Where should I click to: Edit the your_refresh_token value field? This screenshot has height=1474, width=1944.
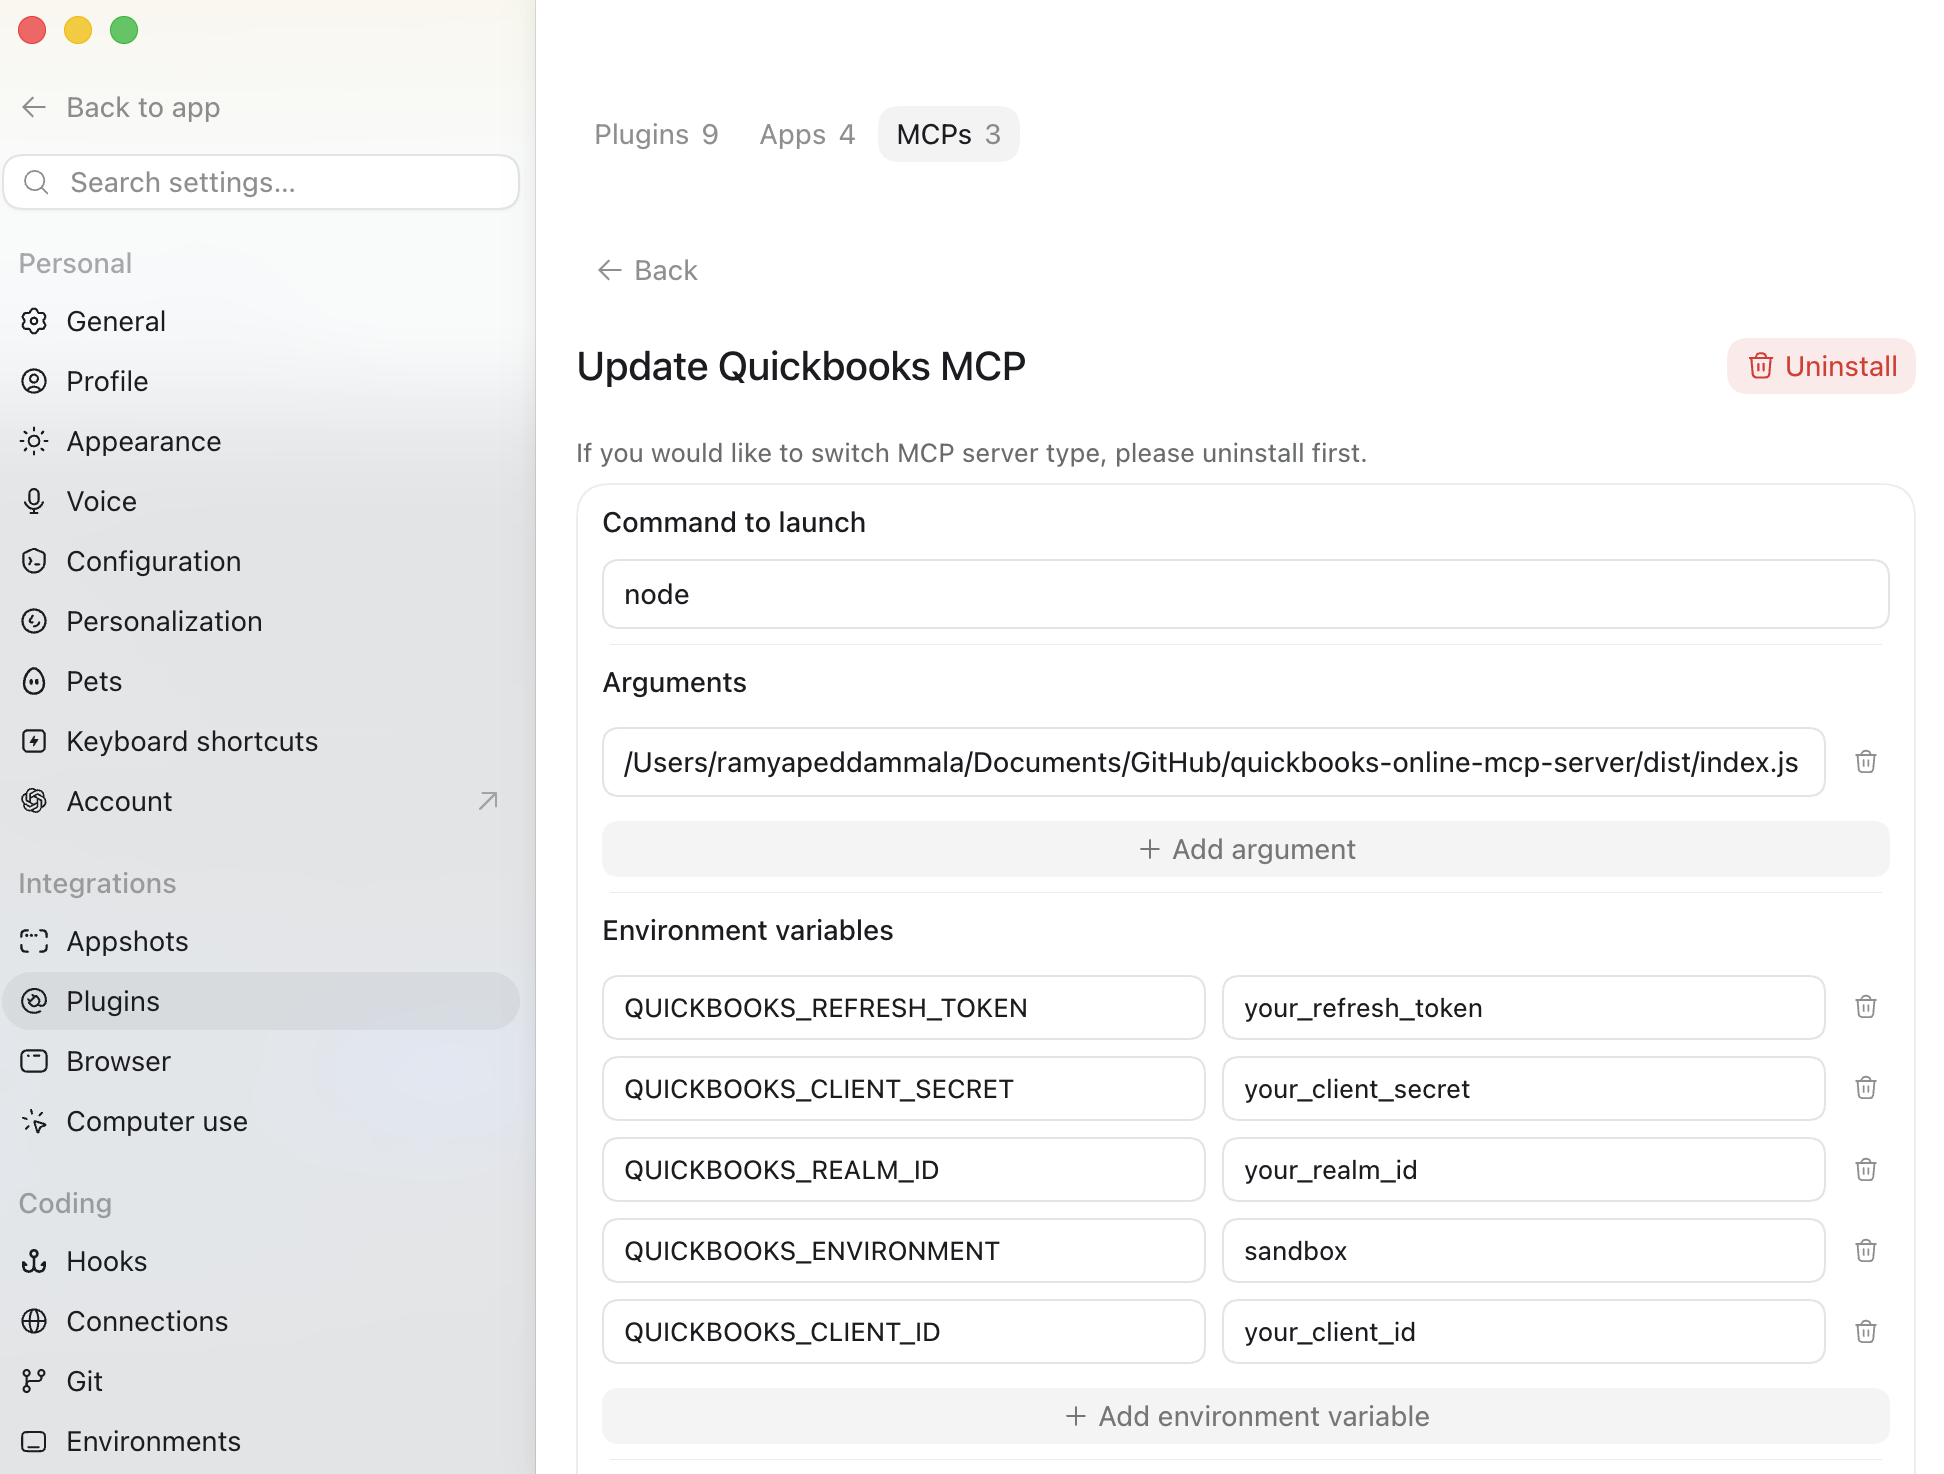pos(1524,1007)
